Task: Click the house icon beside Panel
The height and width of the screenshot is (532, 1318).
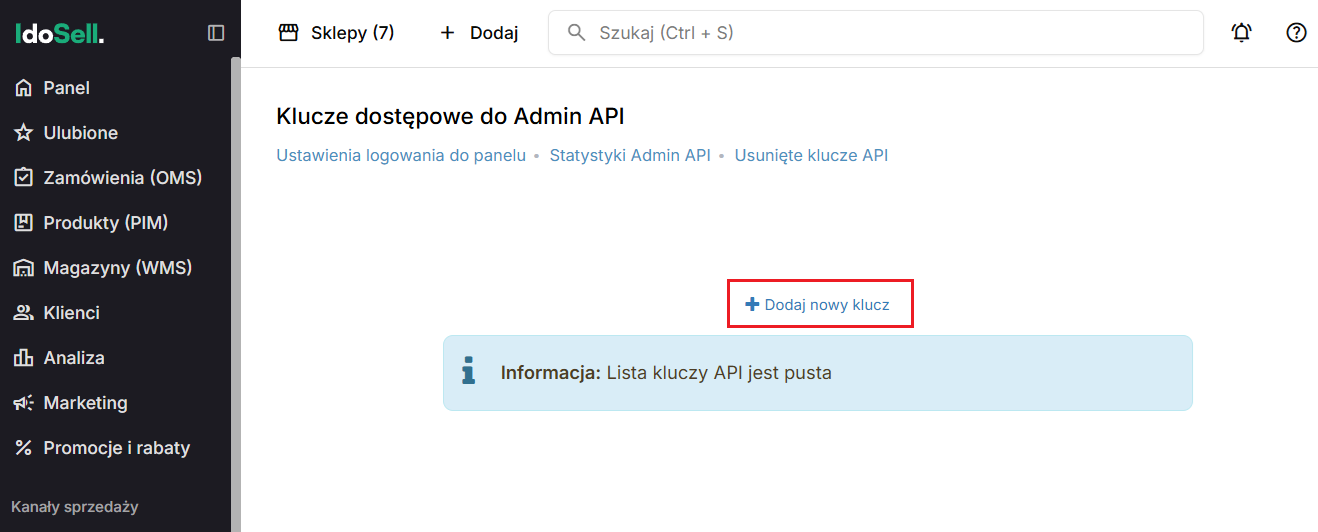Action: pyautogui.click(x=23, y=88)
